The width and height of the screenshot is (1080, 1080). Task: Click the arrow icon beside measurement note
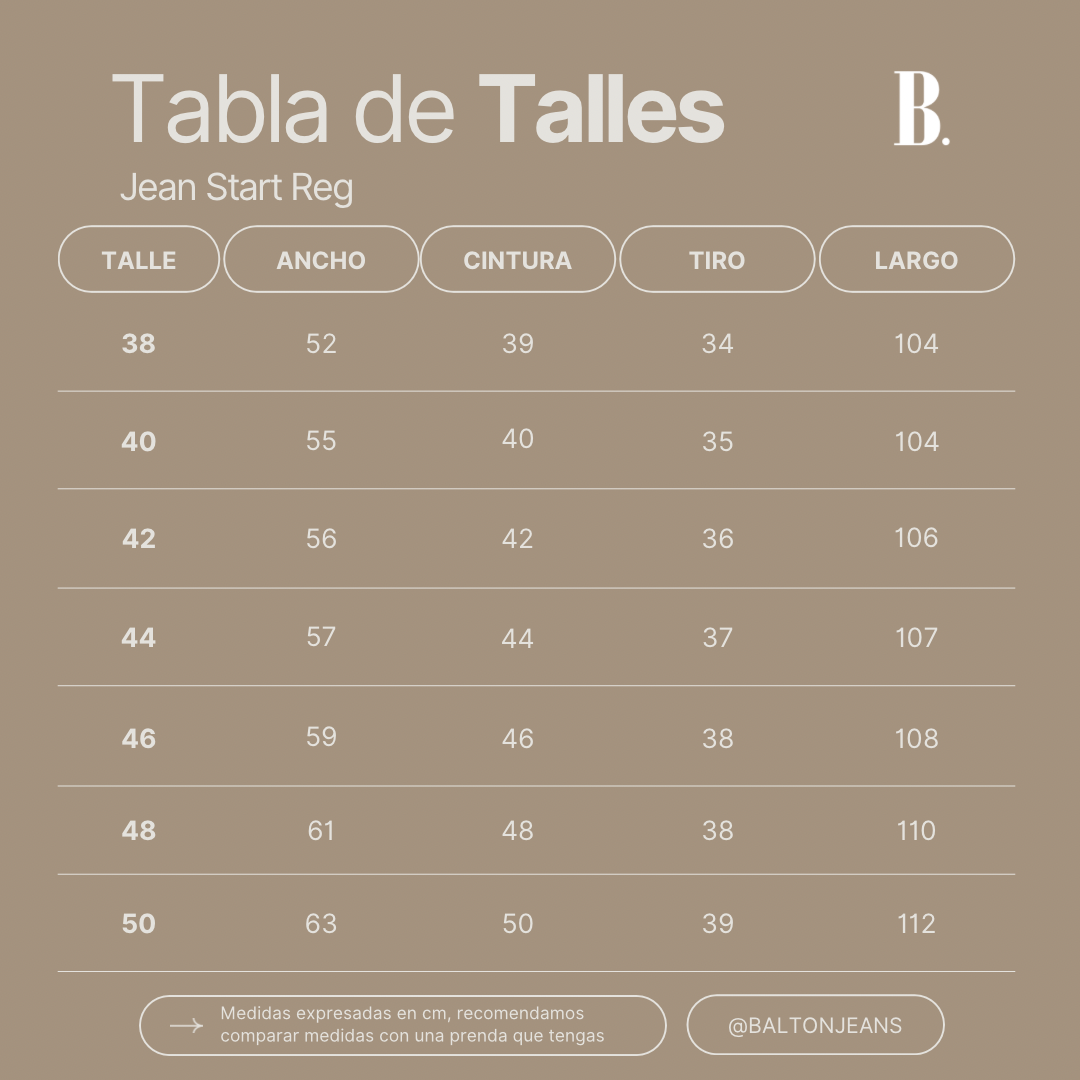tap(186, 1026)
